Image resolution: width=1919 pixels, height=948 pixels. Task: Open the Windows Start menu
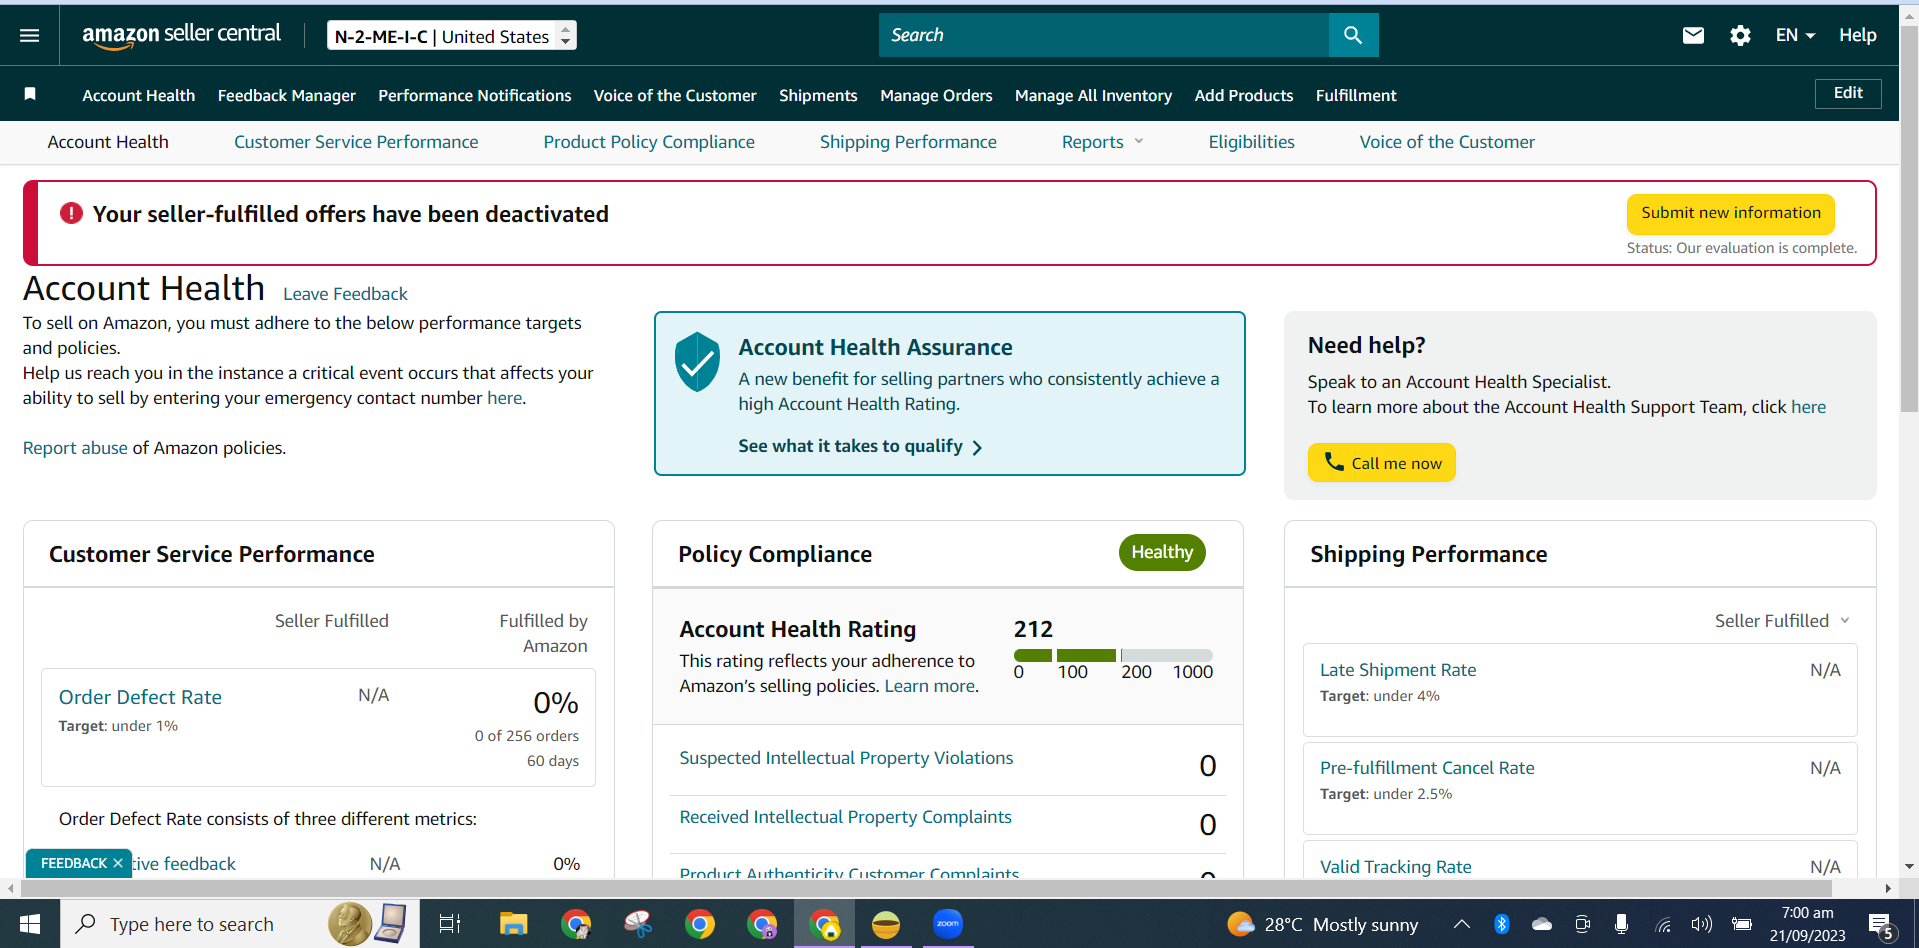[x=30, y=924]
